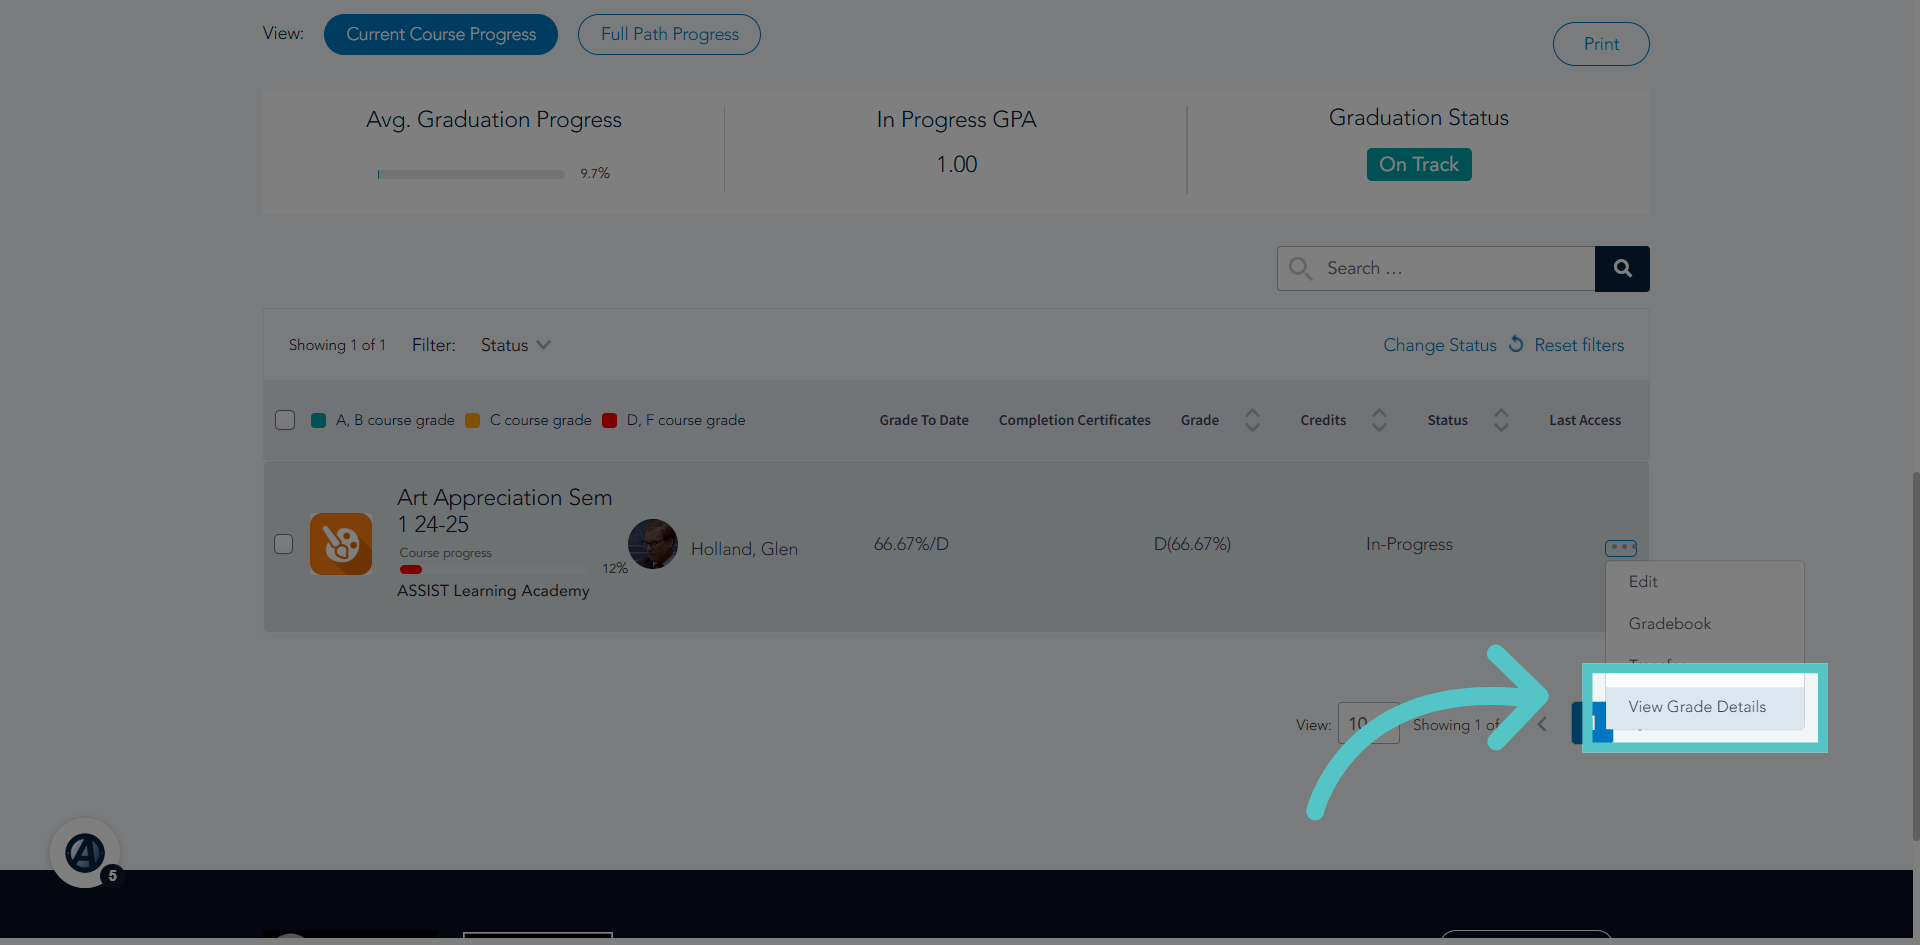Check the Art Appreciation Sem 1 row checkbox

pyautogui.click(x=284, y=544)
